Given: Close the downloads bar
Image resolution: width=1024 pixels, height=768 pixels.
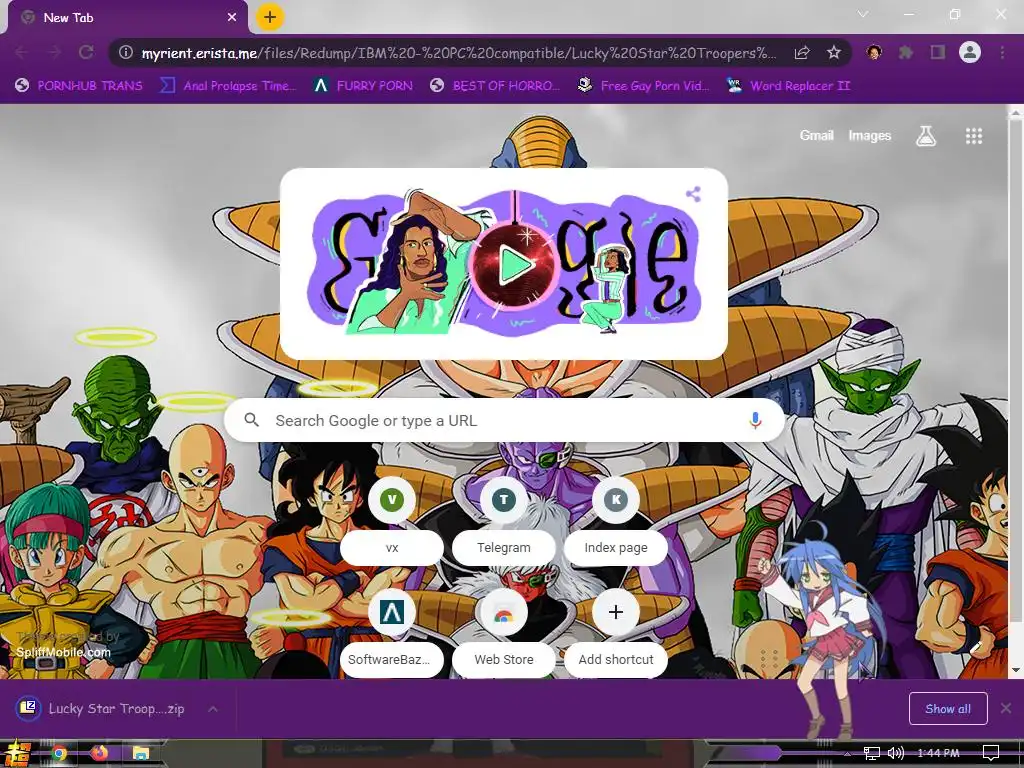Looking at the screenshot, I should click(x=1006, y=708).
